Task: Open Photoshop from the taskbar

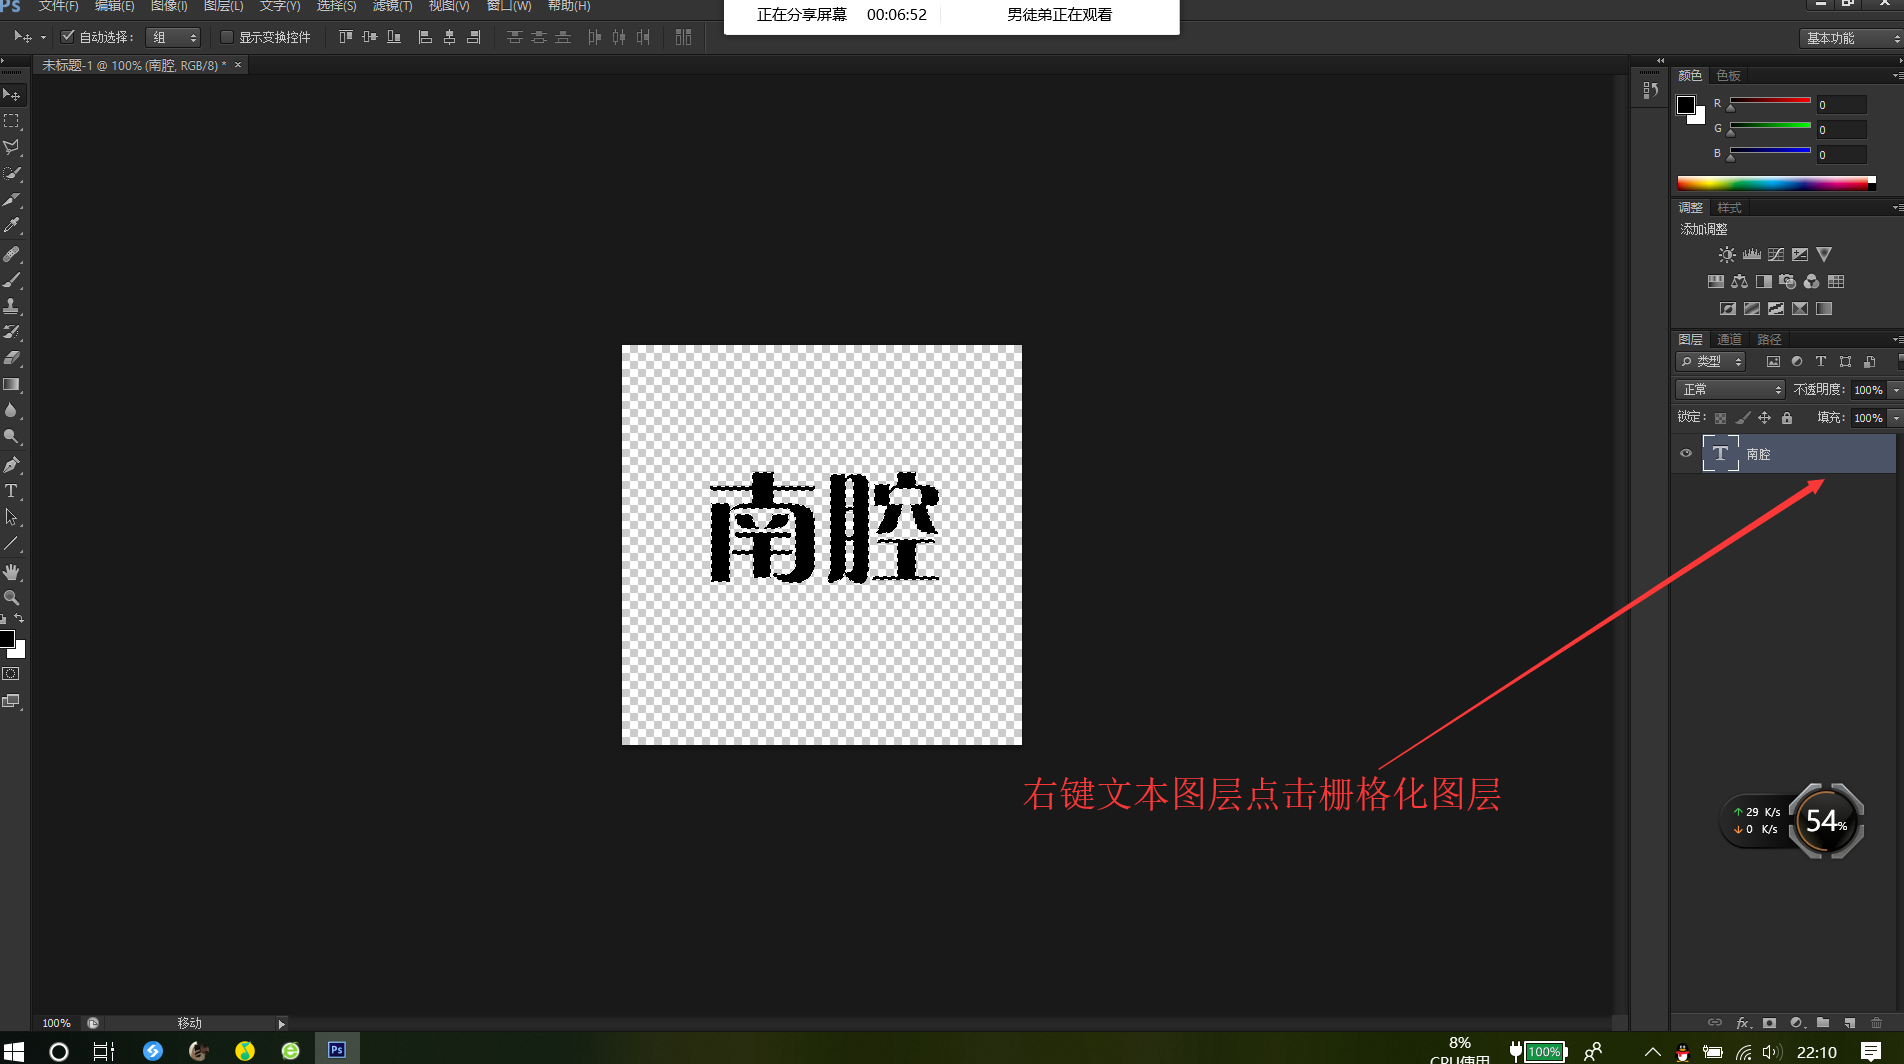Action: point(336,1050)
